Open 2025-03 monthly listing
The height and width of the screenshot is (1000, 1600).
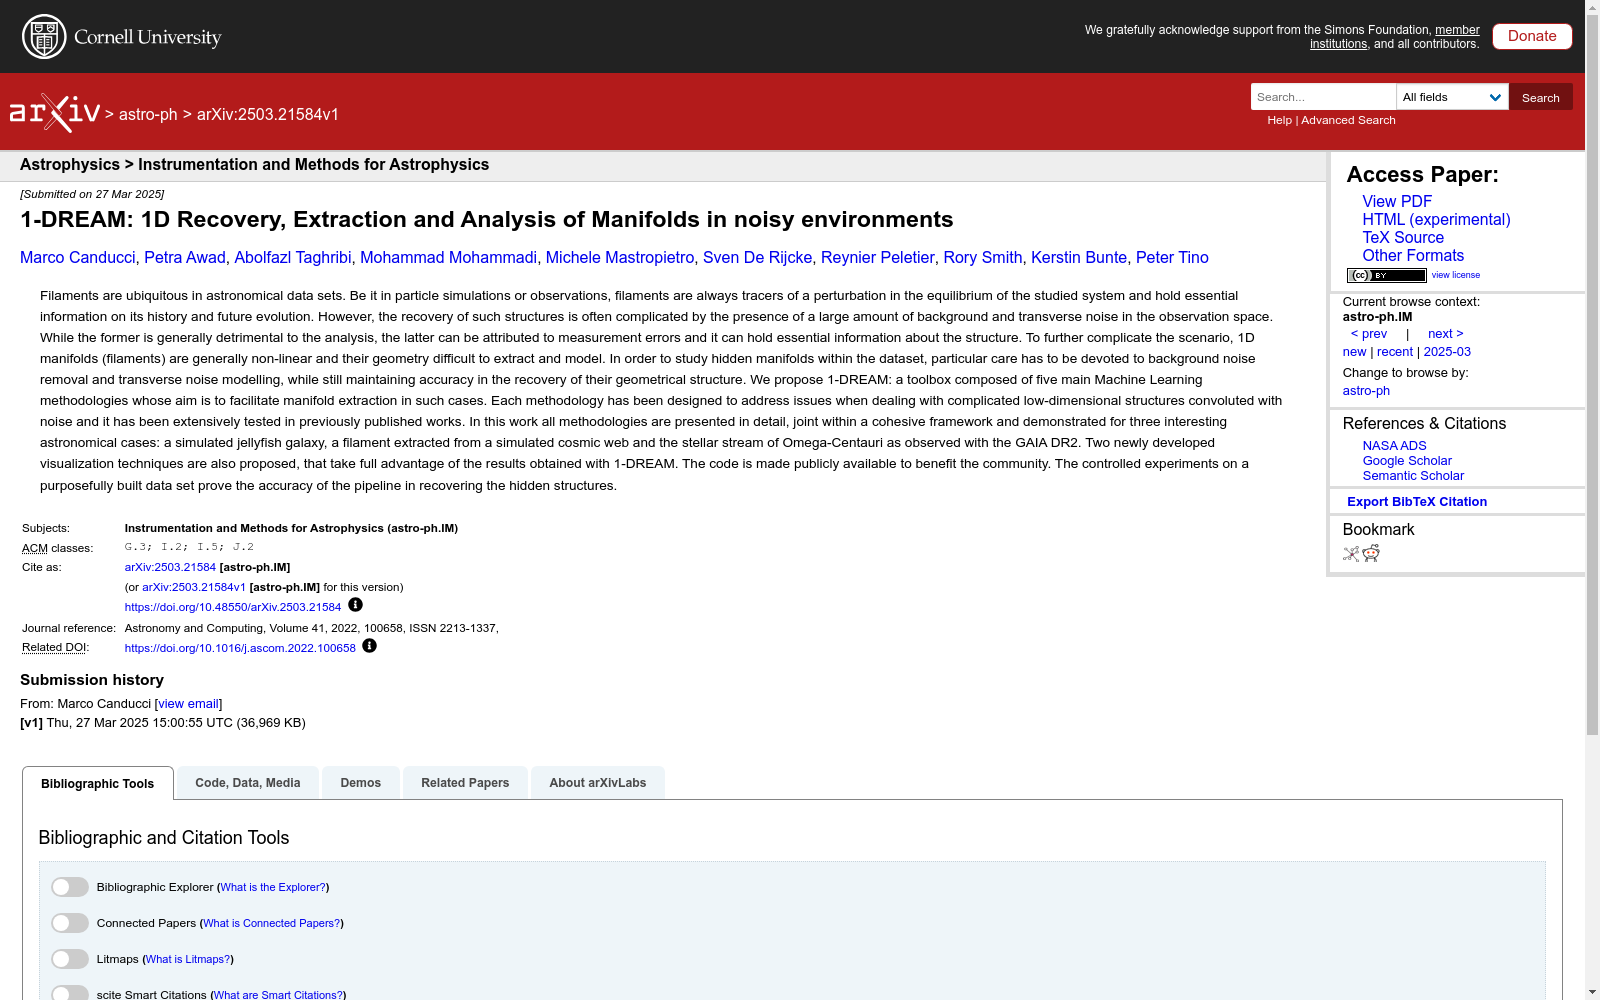1447,352
